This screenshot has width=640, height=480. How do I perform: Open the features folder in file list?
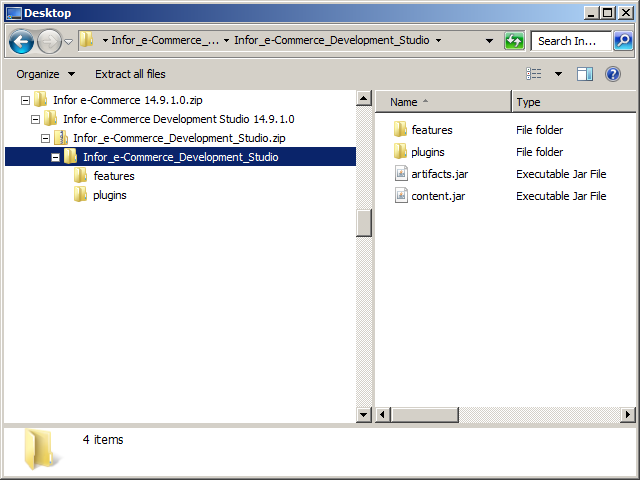click(431, 130)
